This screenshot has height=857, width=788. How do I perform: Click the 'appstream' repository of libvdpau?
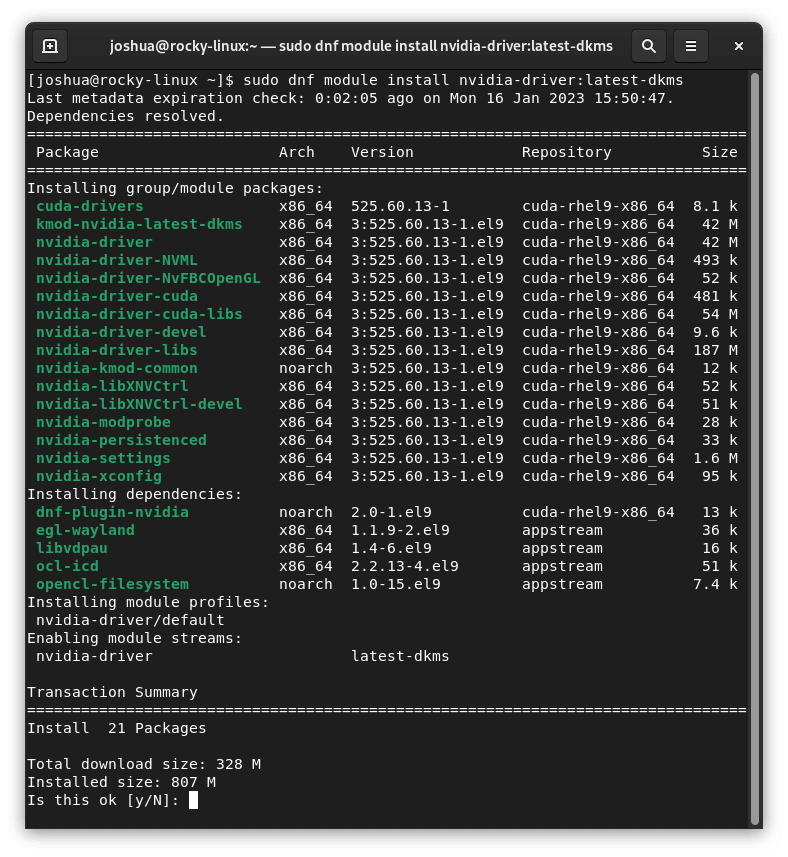pos(562,548)
